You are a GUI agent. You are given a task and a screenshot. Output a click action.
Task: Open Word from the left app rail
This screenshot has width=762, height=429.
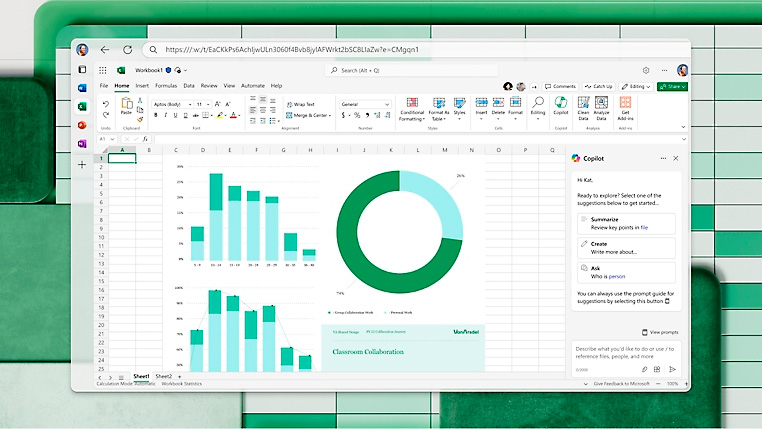tap(82, 88)
